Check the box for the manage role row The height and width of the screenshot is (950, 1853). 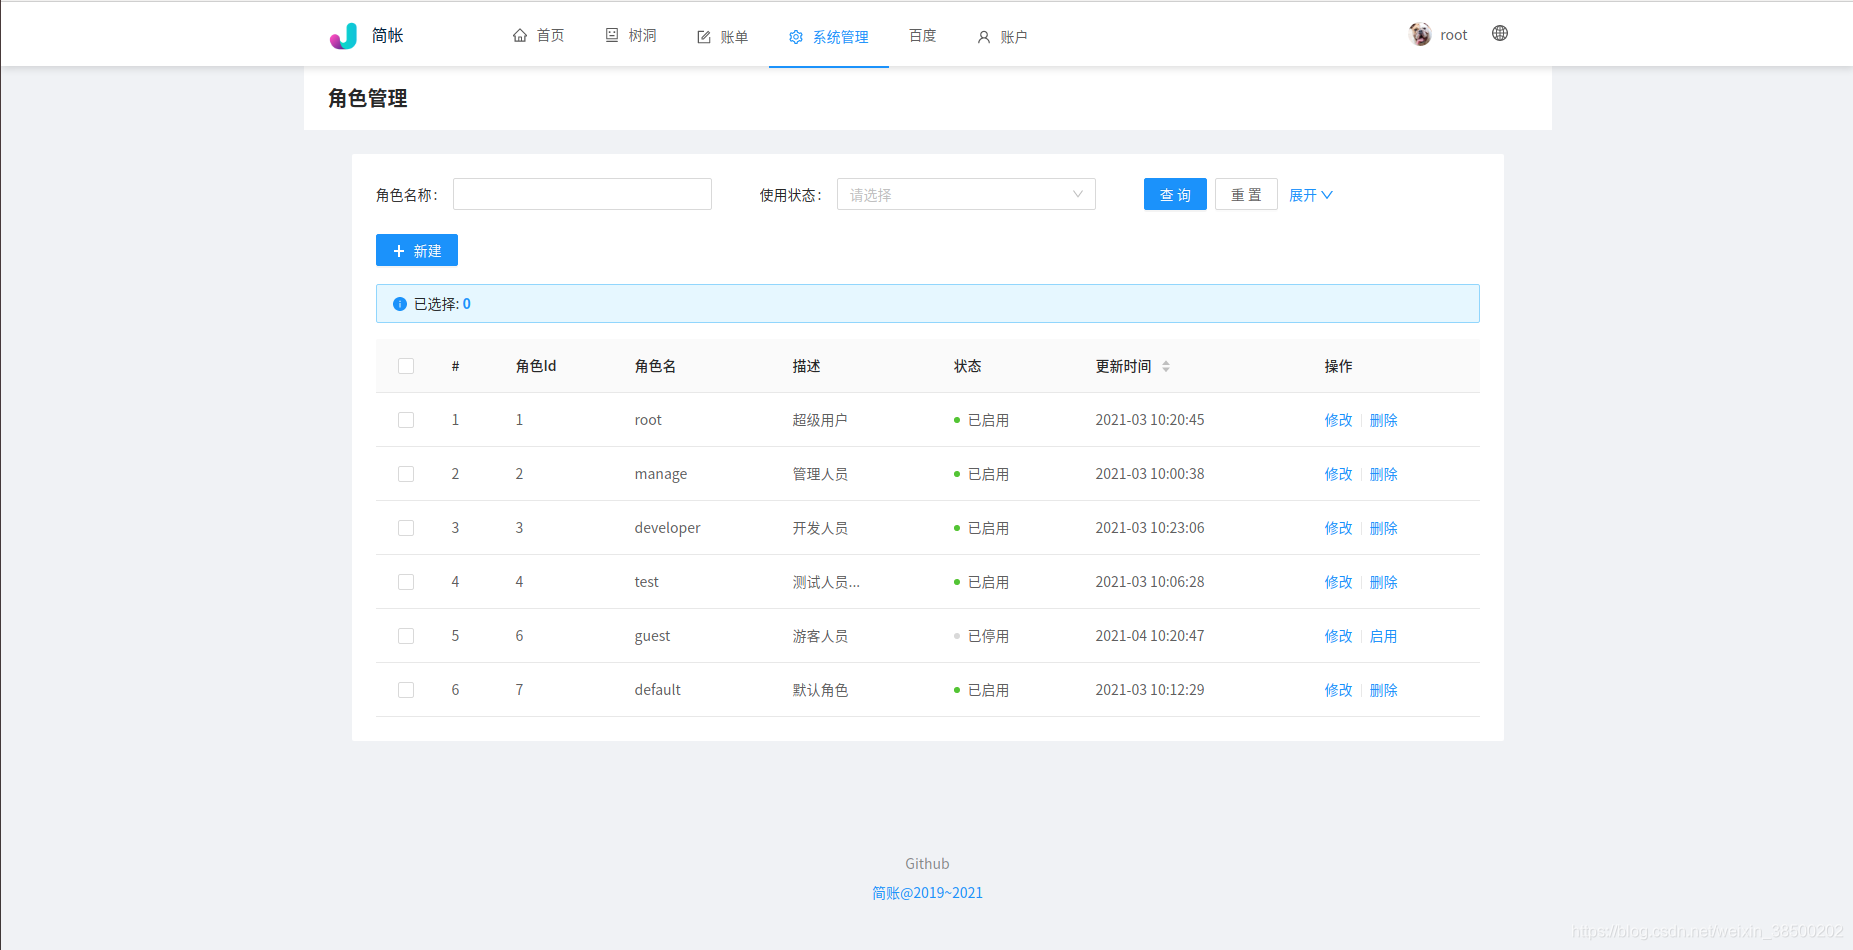pyautogui.click(x=406, y=474)
